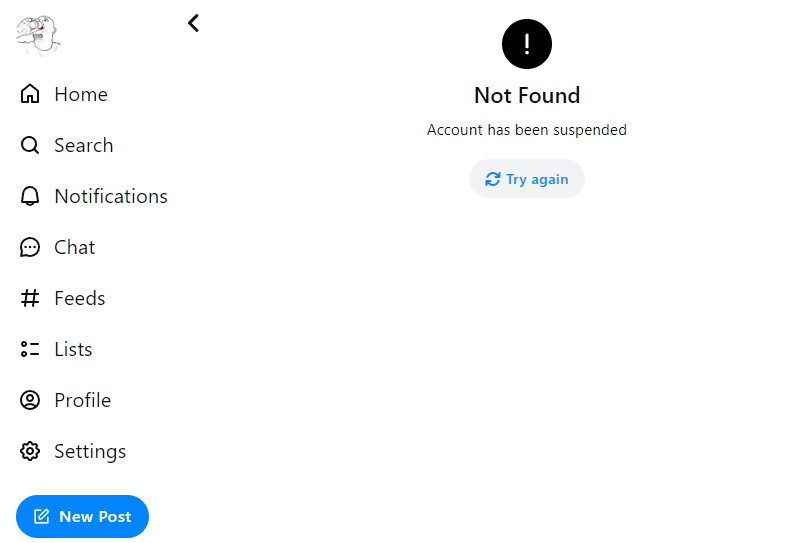Open the Lists text label
Screen dimensions: 810x543
pyautogui.click(x=73, y=349)
